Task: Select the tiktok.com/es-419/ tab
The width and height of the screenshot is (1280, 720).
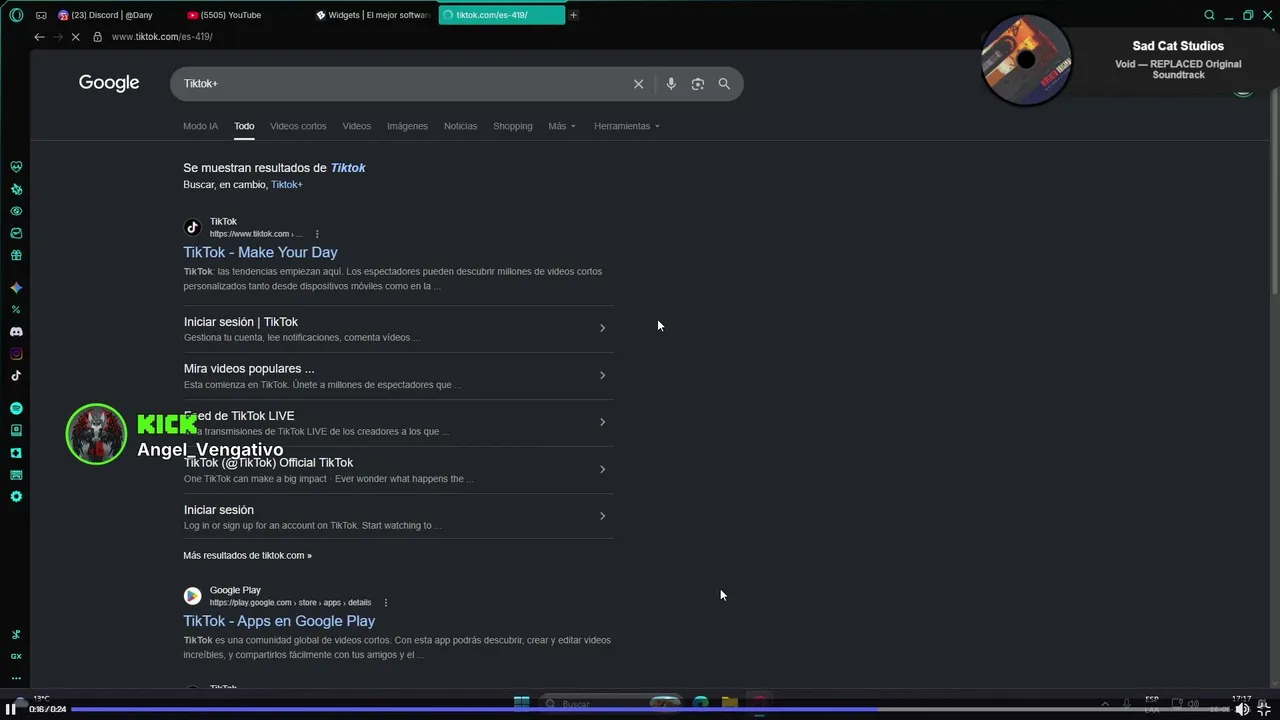Action: 501,15
